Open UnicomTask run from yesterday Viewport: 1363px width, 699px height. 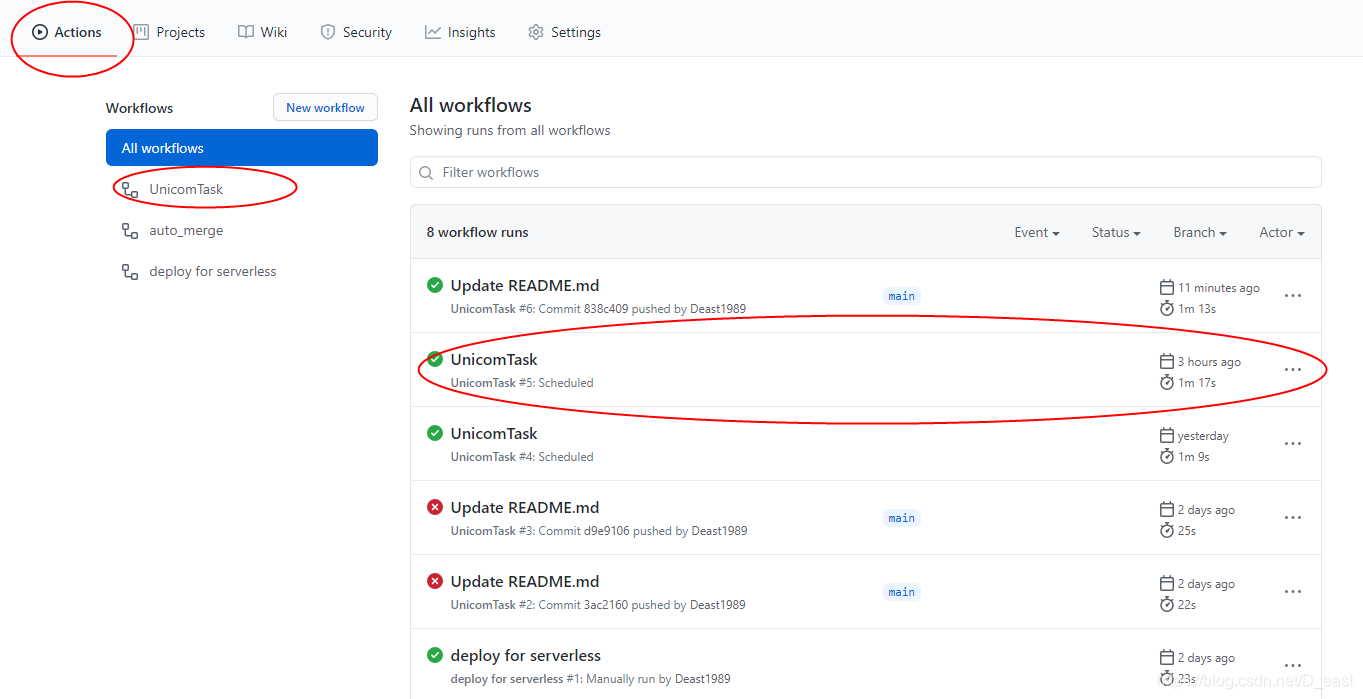[x=494, y=433]
